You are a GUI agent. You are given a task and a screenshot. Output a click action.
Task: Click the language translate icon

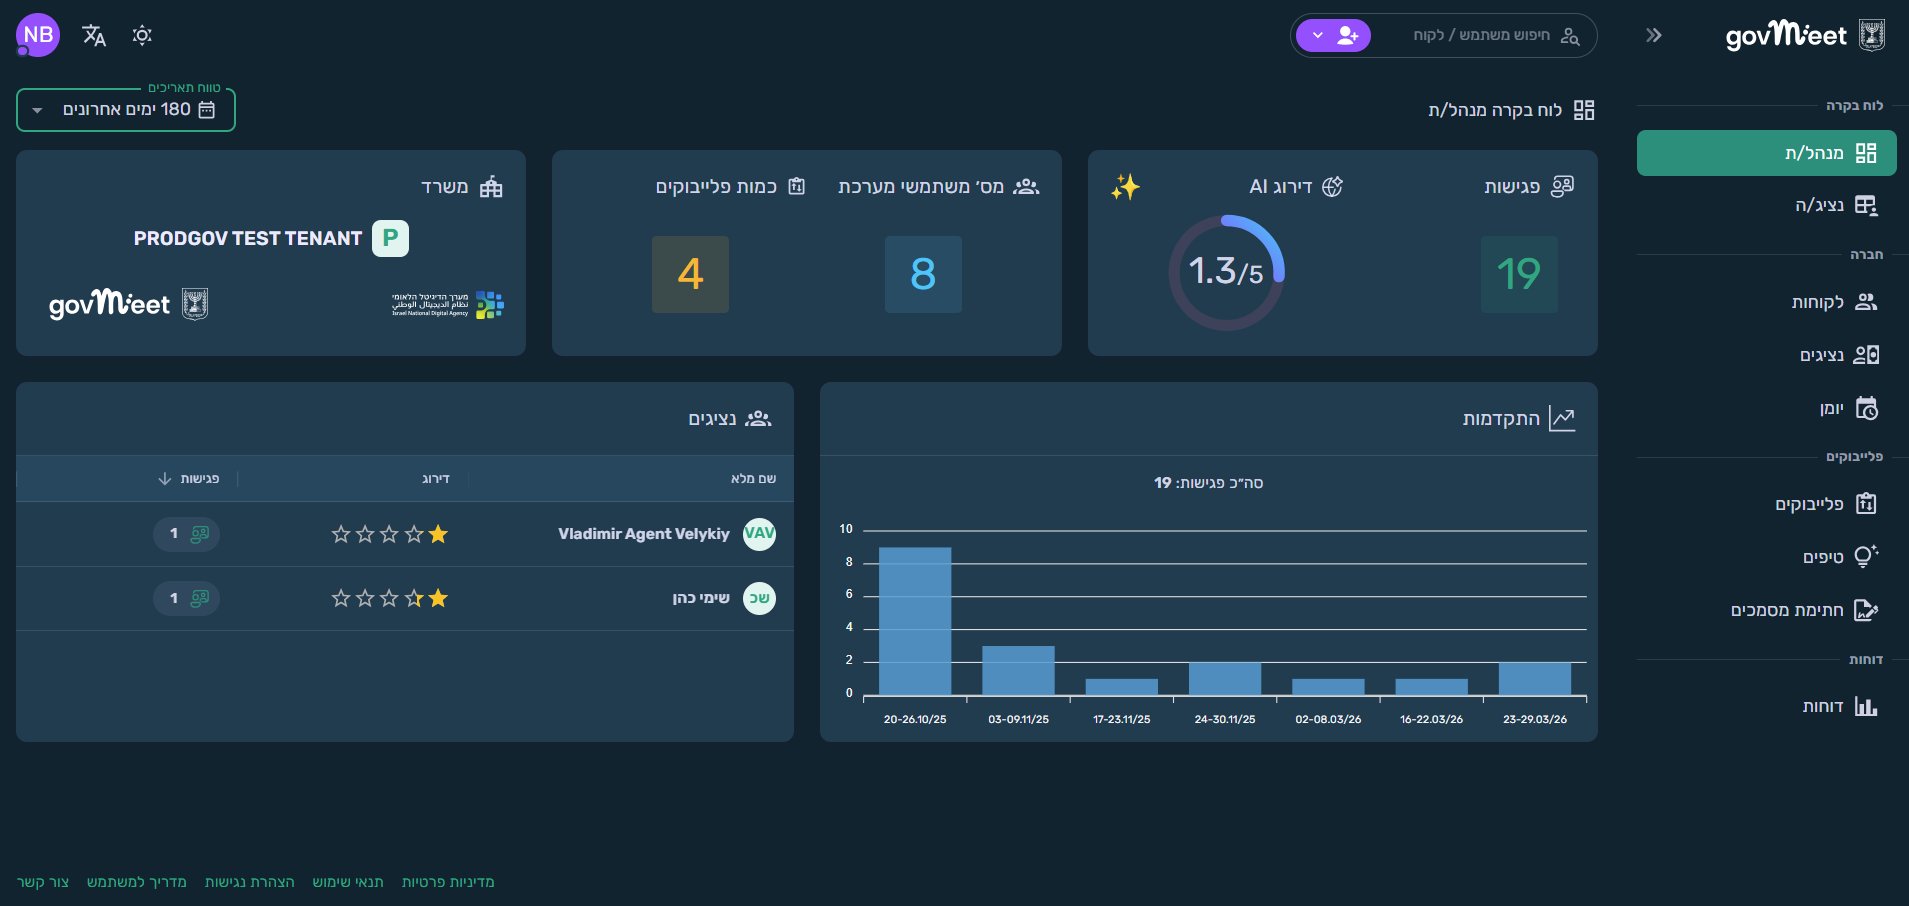(x=94, y=36)
